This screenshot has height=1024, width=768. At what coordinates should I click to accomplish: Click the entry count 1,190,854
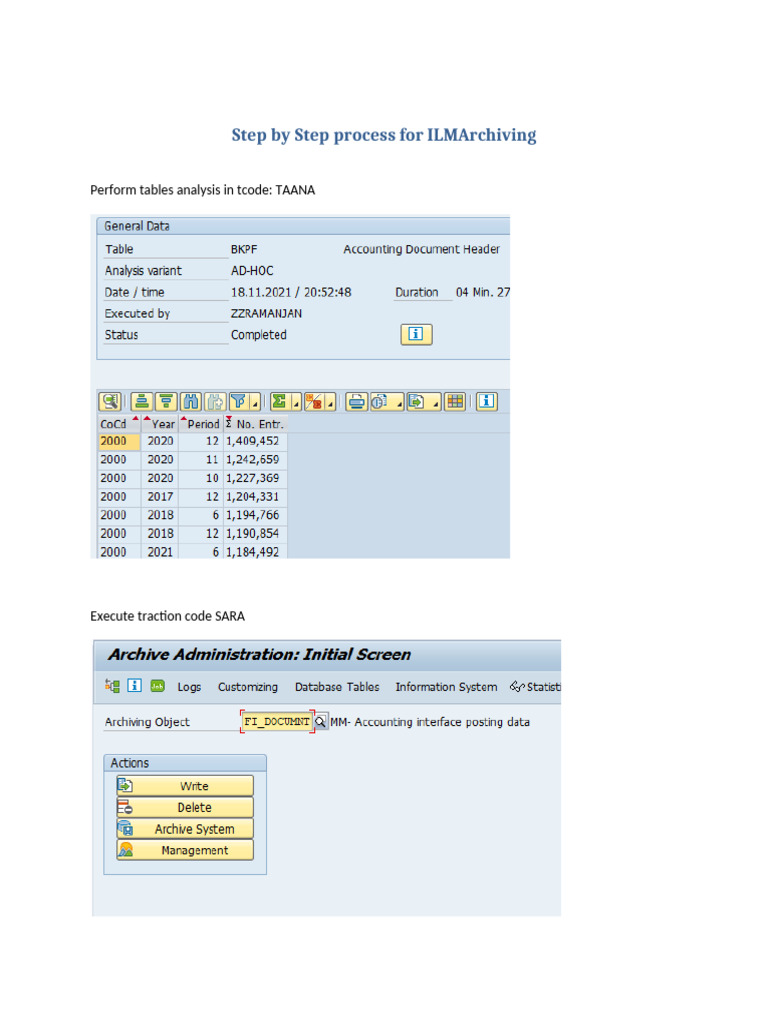pos(253,534)
